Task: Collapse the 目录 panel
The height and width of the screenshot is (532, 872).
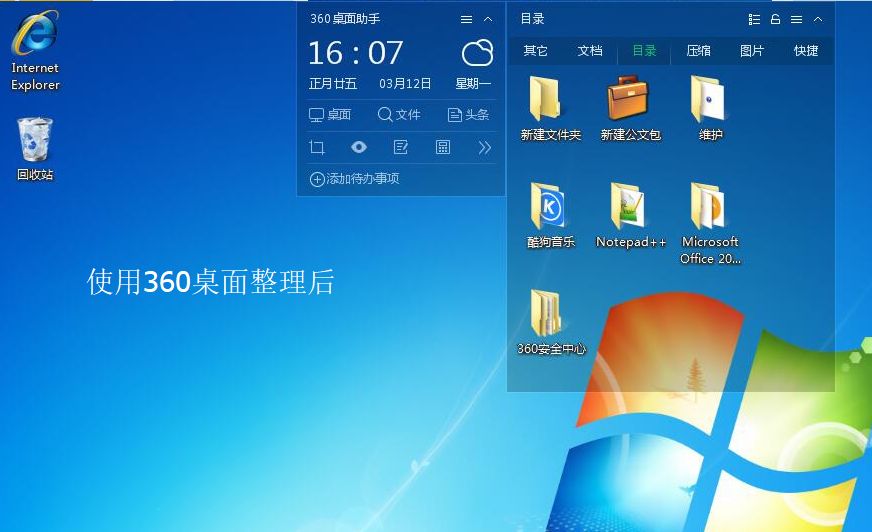Action: click(x=818, y=19)
